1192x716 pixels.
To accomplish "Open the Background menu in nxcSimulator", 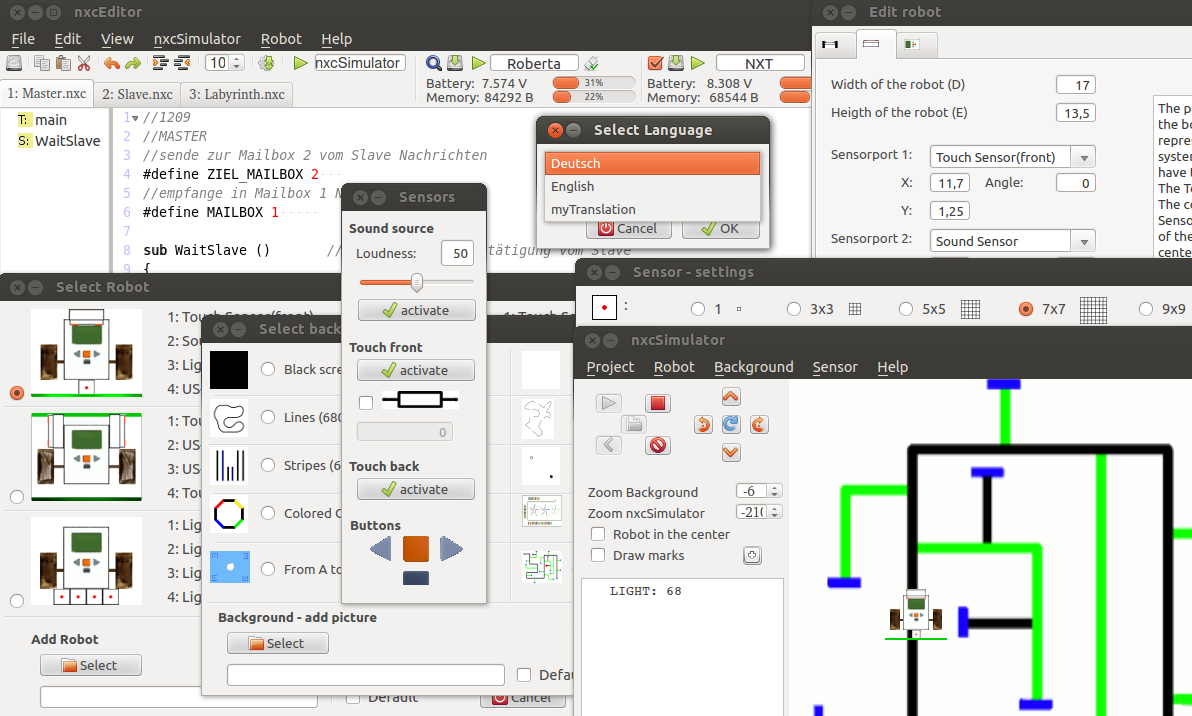I will click(753, 367).
